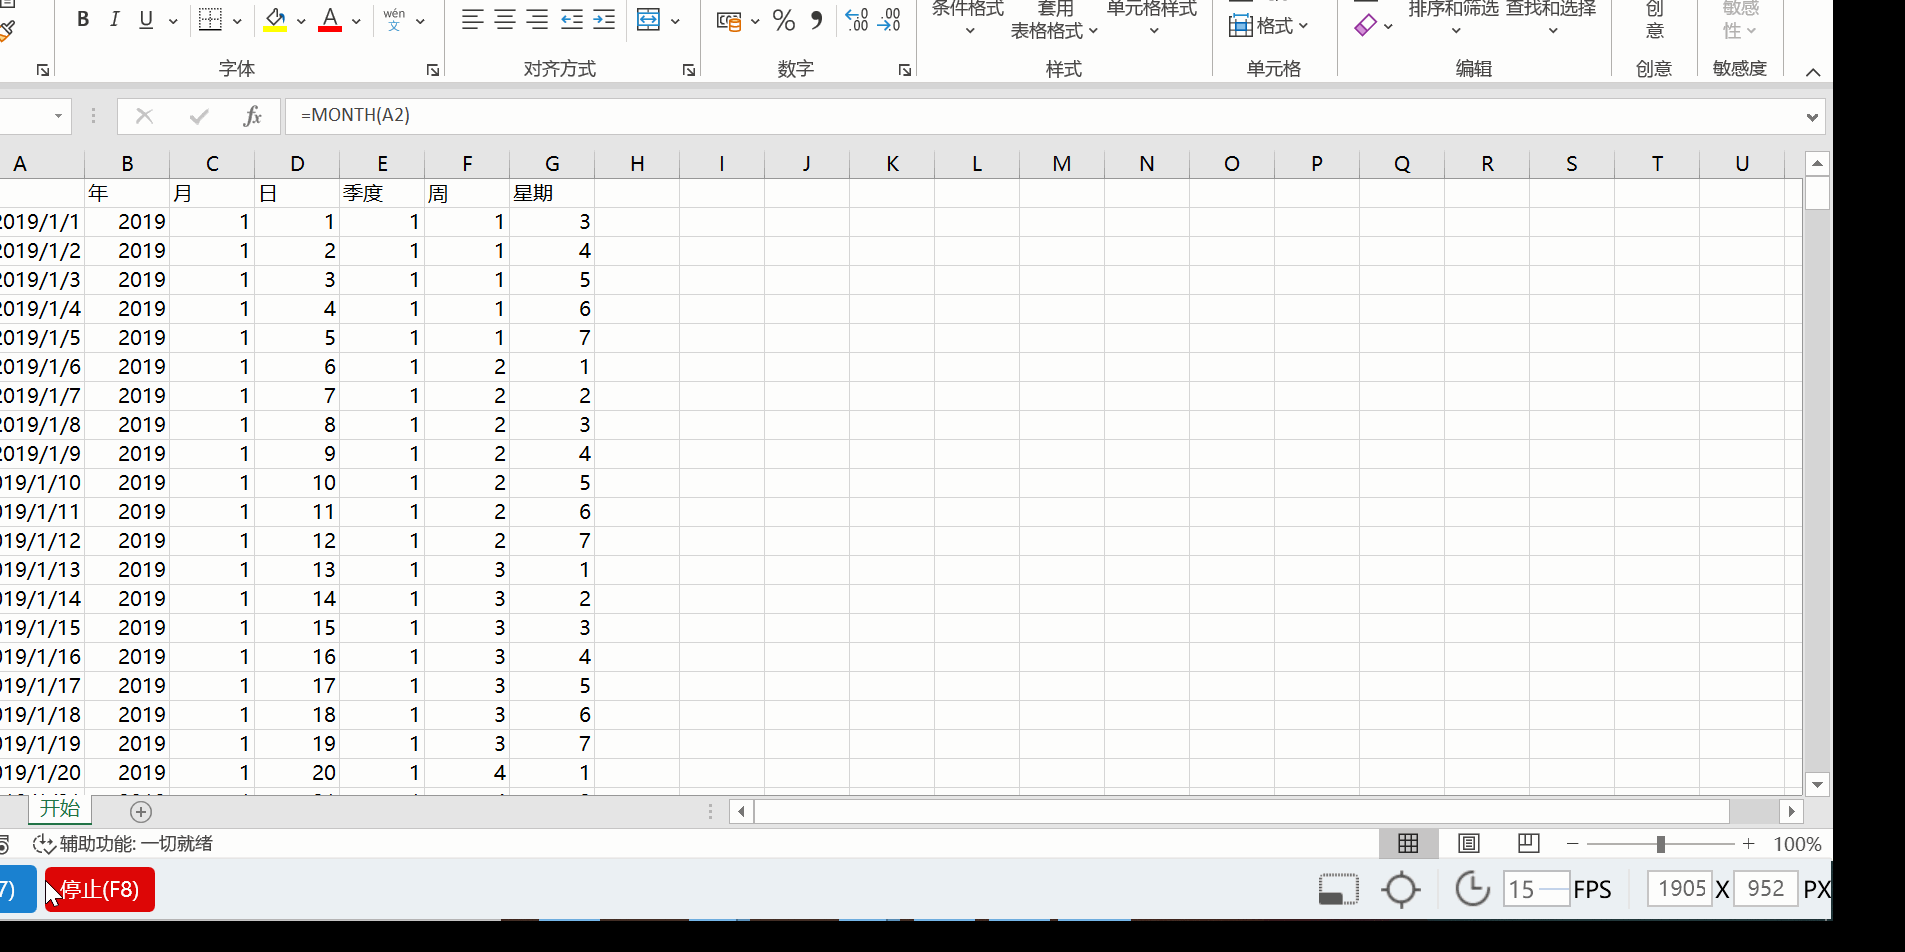Image resolution: width=1905 pixels, height=952 pixels.
Task: Click the recorder crosshair target icon
Action: [x=1401, y=889]
